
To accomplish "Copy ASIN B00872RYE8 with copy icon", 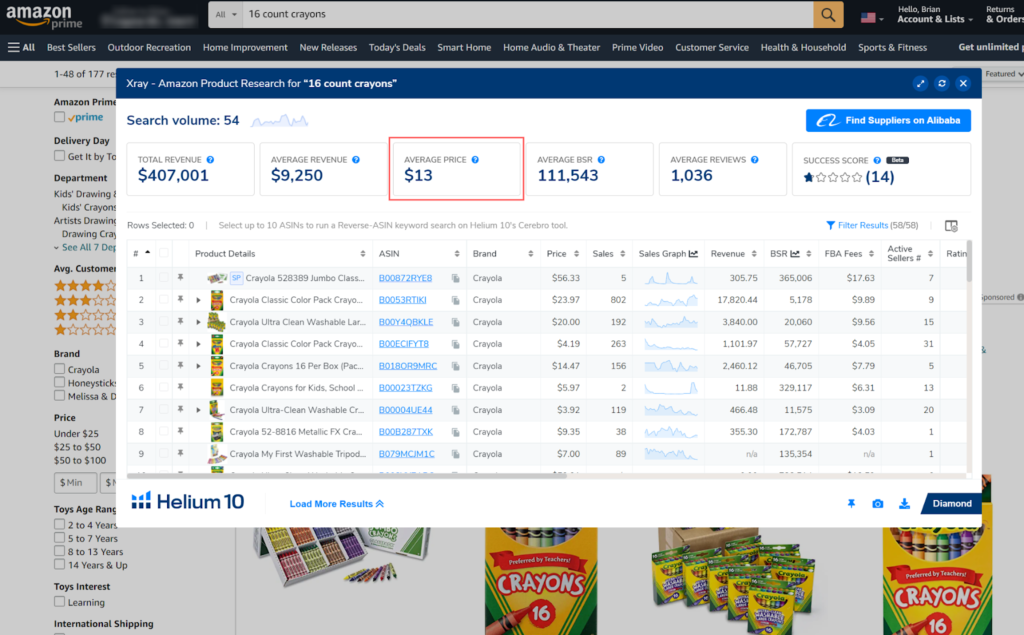I will [x=455, y=278].
